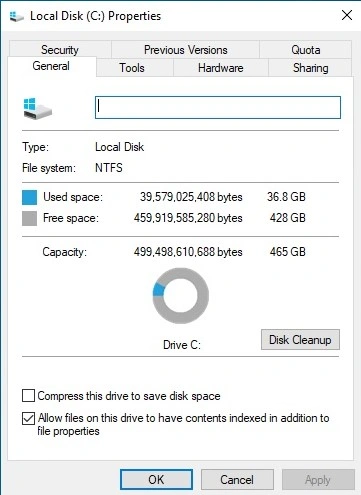Click the grayed Apply button
361x495 pixels.
[318, 480]
